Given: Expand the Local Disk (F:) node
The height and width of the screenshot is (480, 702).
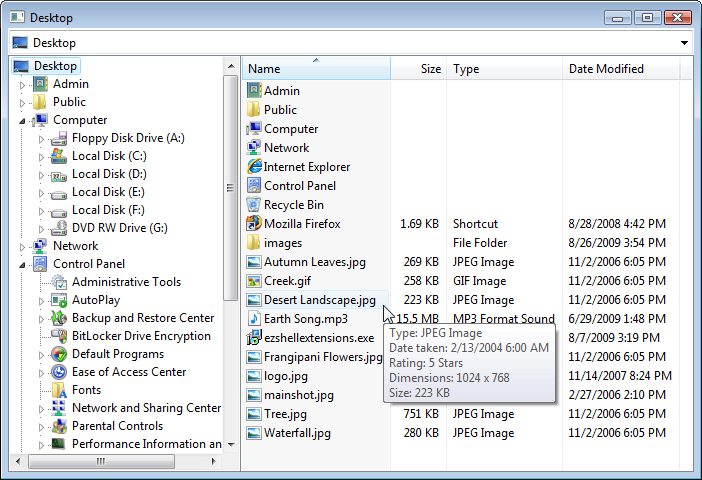Looking at the screenshot, I should click(x=41, y=211).
